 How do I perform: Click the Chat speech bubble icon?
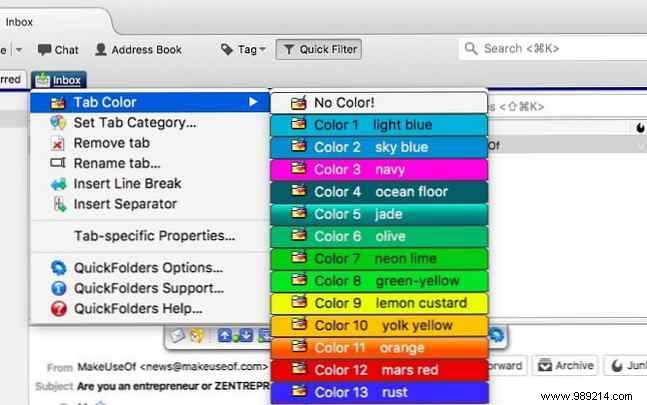[44, 50]
